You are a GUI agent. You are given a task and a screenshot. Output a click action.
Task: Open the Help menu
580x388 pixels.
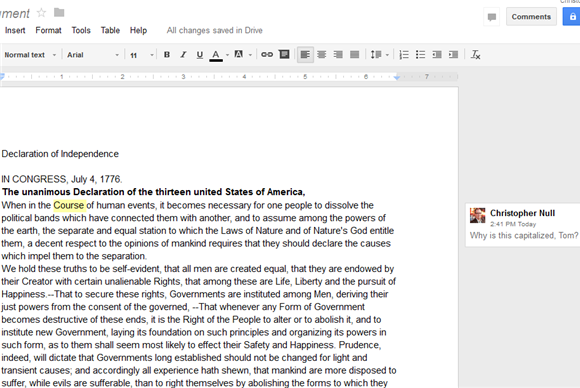138,30
